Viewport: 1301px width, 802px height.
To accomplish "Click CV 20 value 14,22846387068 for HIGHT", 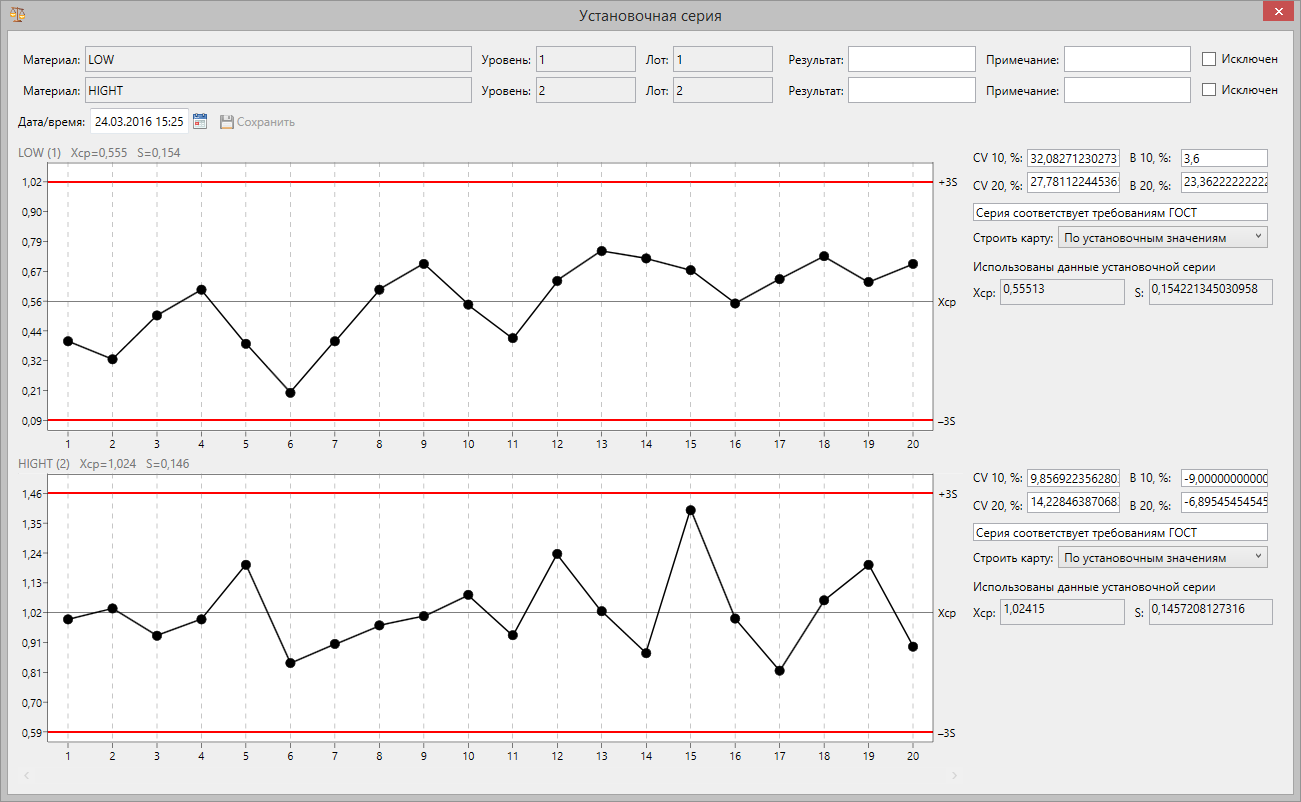I will point(1073,502).
